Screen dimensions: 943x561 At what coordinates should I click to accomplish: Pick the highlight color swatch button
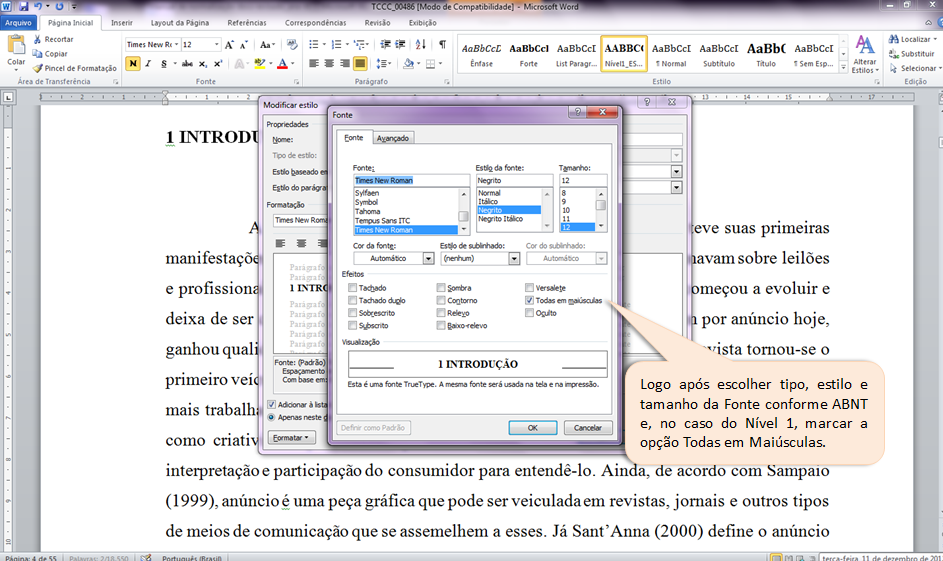[x=259, y=64]
